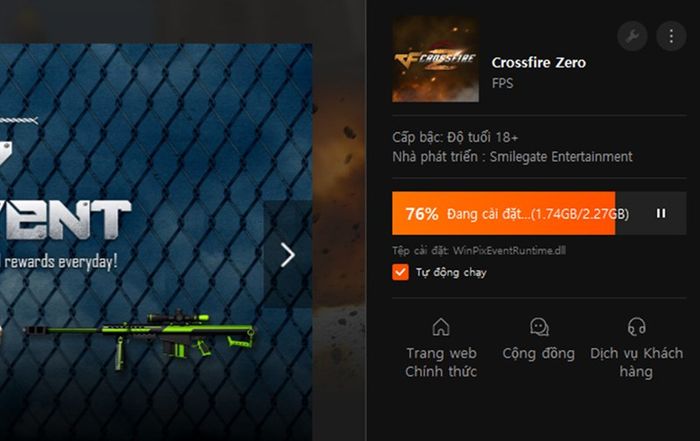
Task: Click the Smilegate Entertainment developer name
Action: tap(561, 157)
